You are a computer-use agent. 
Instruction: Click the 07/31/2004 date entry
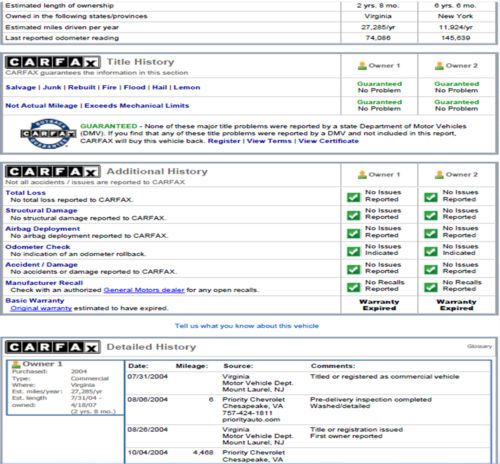pos(147,377)
